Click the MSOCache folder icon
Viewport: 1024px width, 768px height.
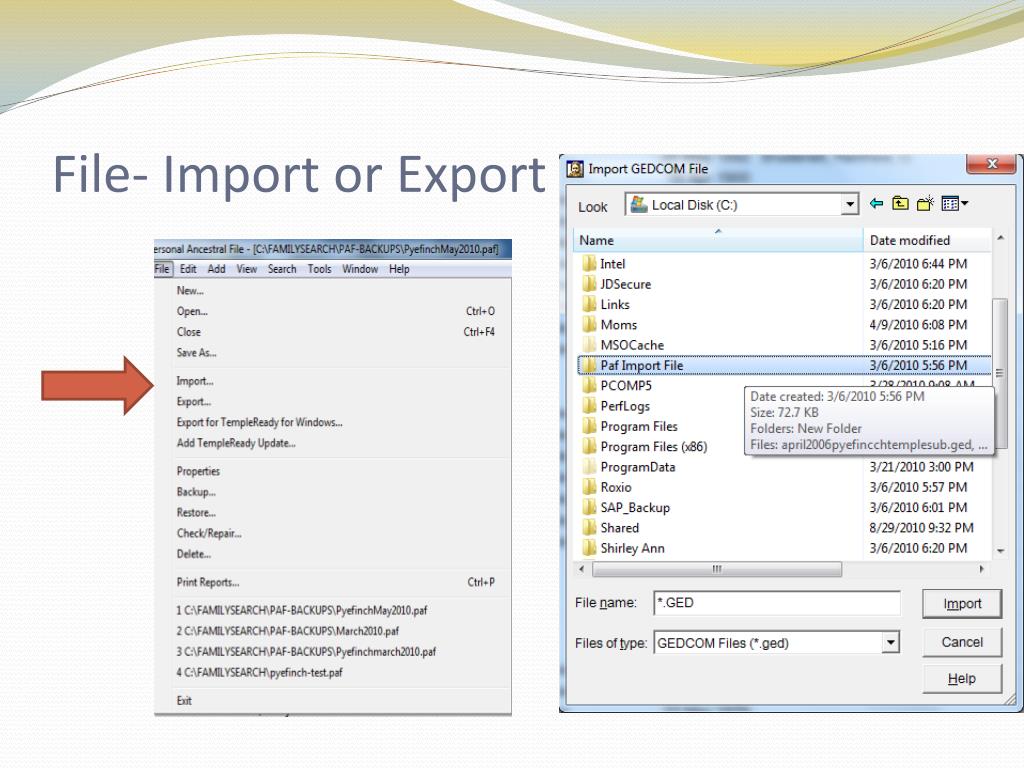pyautogui.click(x=589, y=345)
